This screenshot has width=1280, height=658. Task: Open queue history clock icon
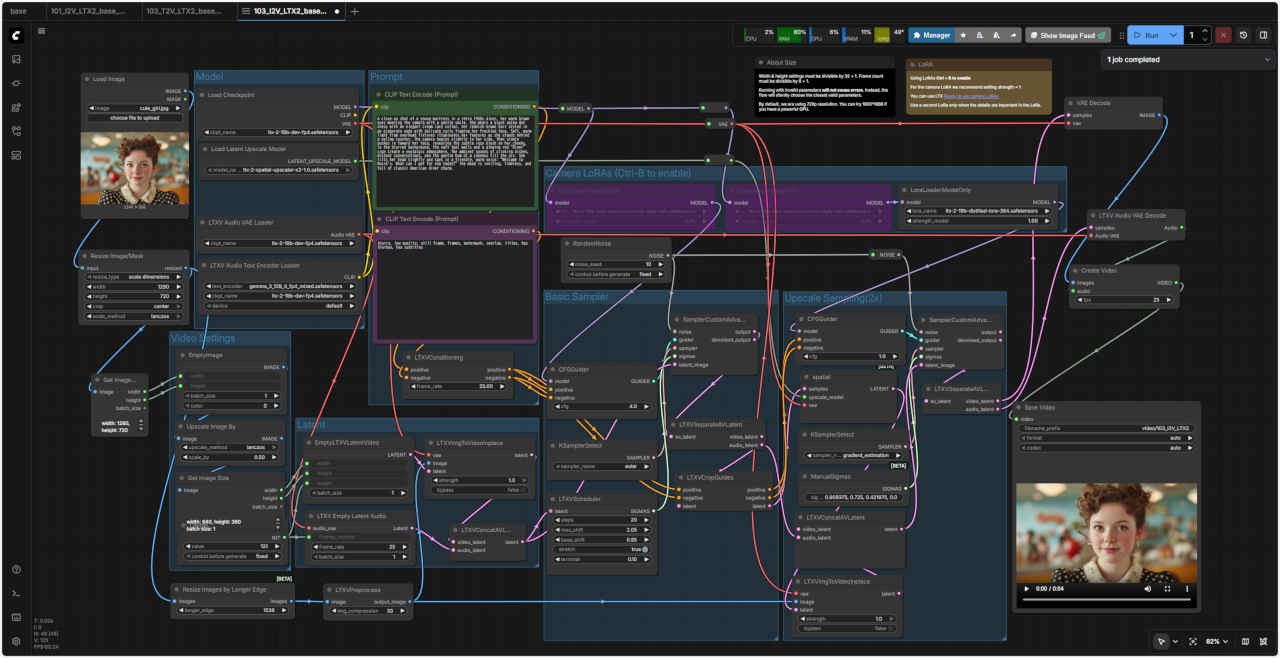coord(1243,35)
